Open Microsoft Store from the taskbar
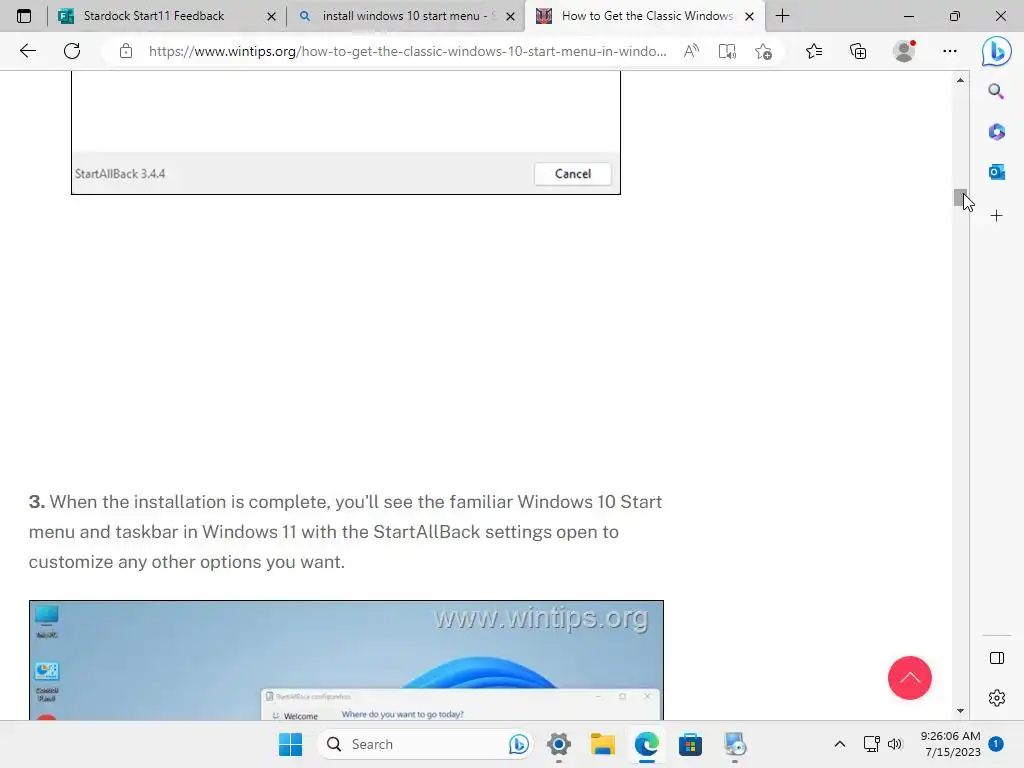The width and height of the screenshot is (1024, 768). click(x=690, y=744)
